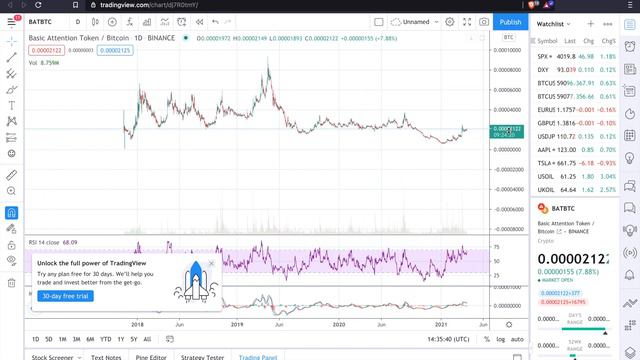The image size is (640, 360).
Task: Select the brush drawing tool
Action: click(x=11, y=90)
